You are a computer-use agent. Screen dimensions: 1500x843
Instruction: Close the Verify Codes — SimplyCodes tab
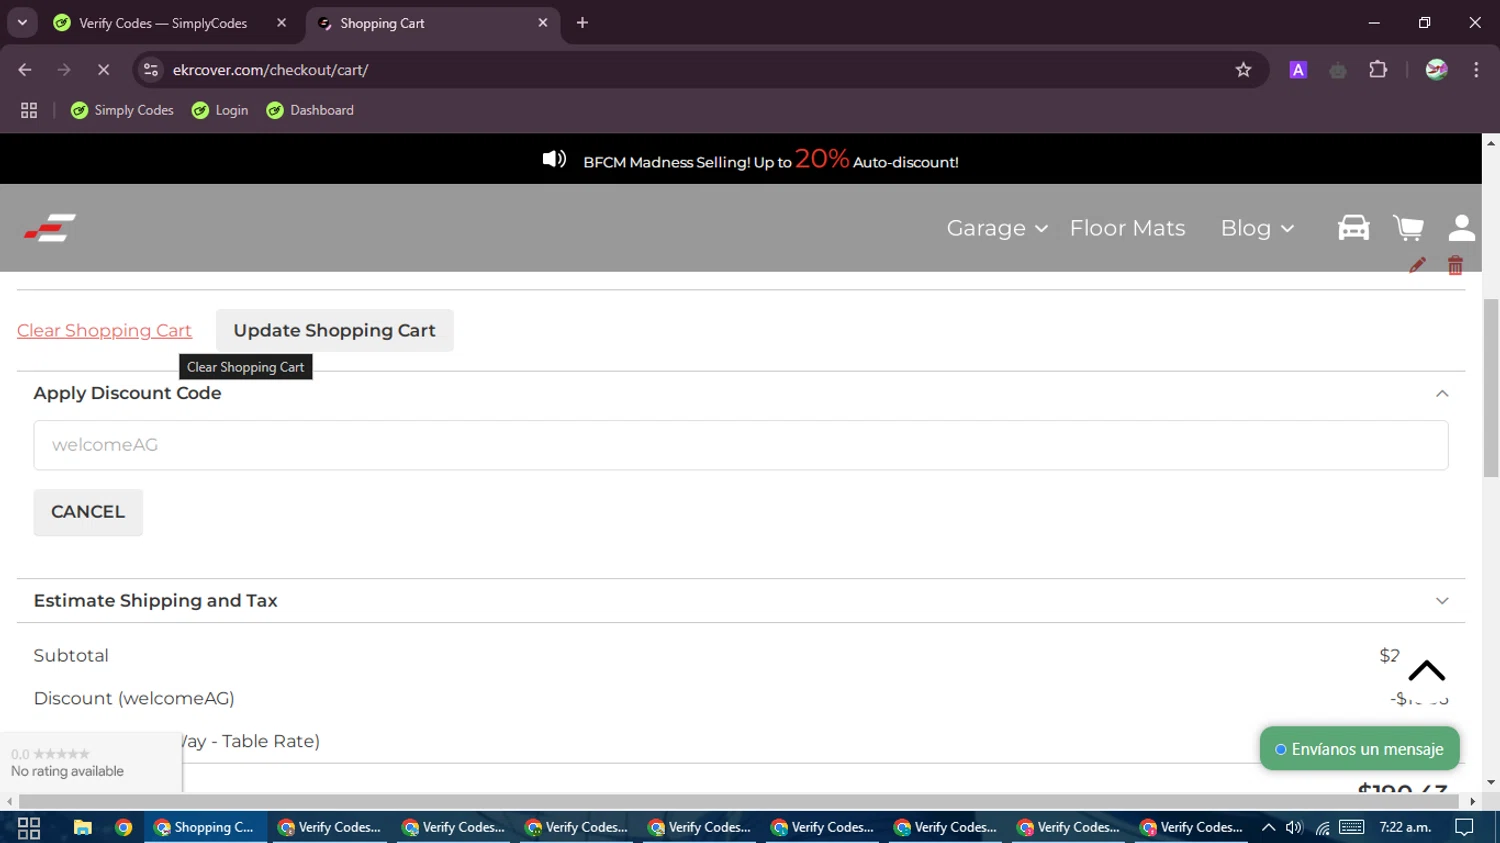(x=282, y=23)
